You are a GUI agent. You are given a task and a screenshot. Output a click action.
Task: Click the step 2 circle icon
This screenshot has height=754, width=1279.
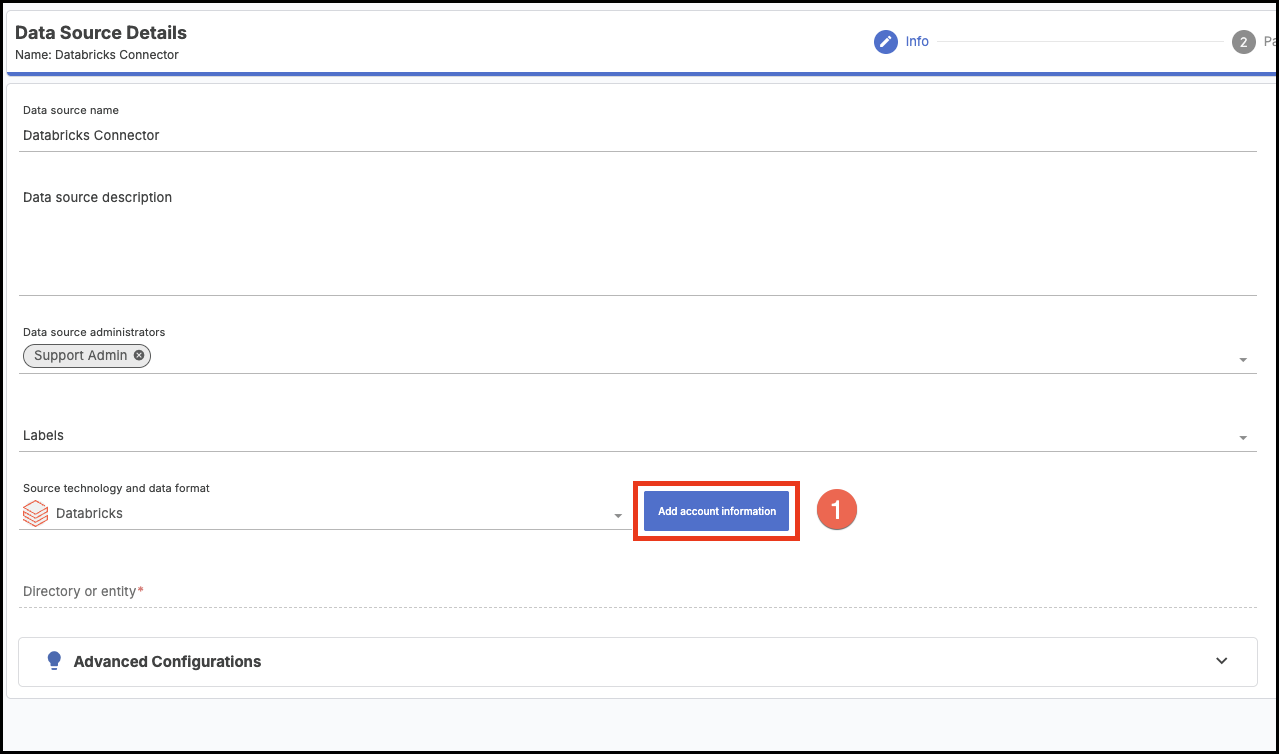(1243, 42)
